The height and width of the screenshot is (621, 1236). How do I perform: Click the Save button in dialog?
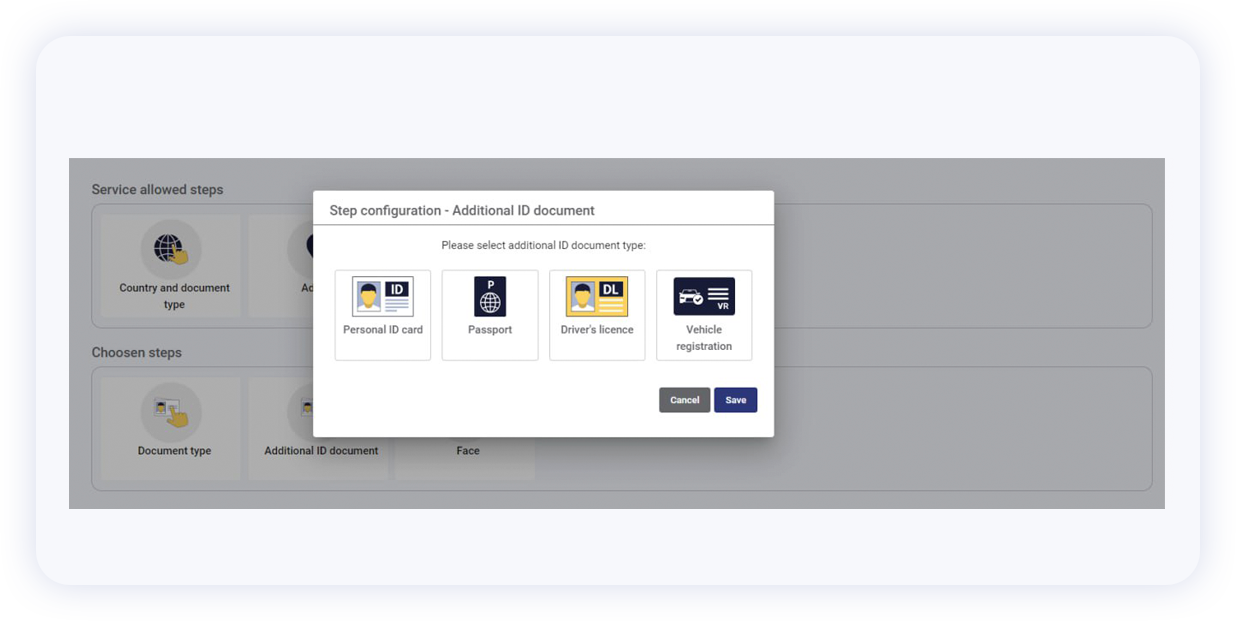735,400
